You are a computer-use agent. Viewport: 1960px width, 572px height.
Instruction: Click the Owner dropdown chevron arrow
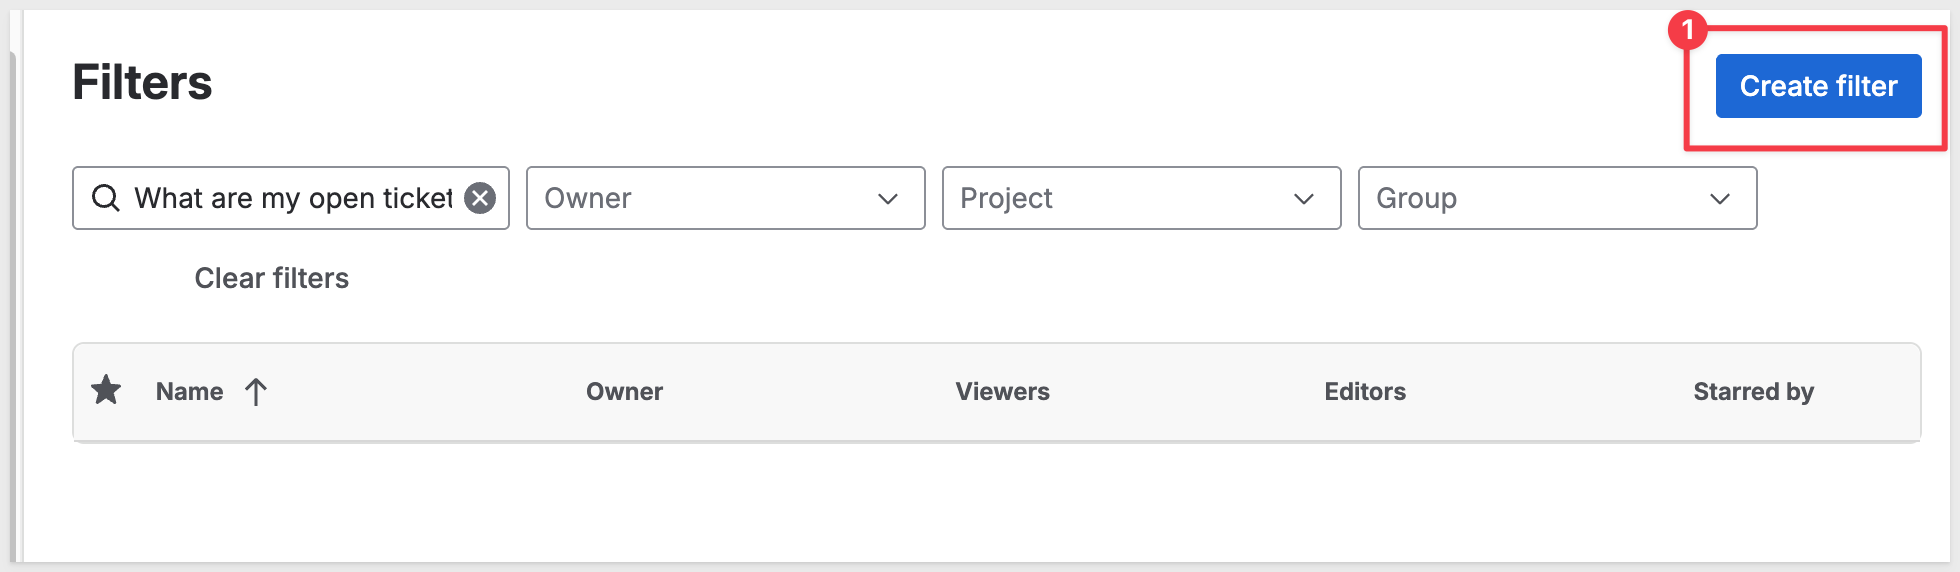point(888,199)
